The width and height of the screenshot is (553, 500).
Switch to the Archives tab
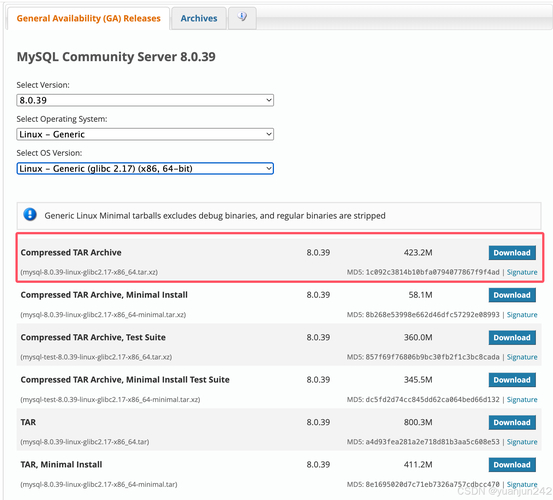[199, 18]
